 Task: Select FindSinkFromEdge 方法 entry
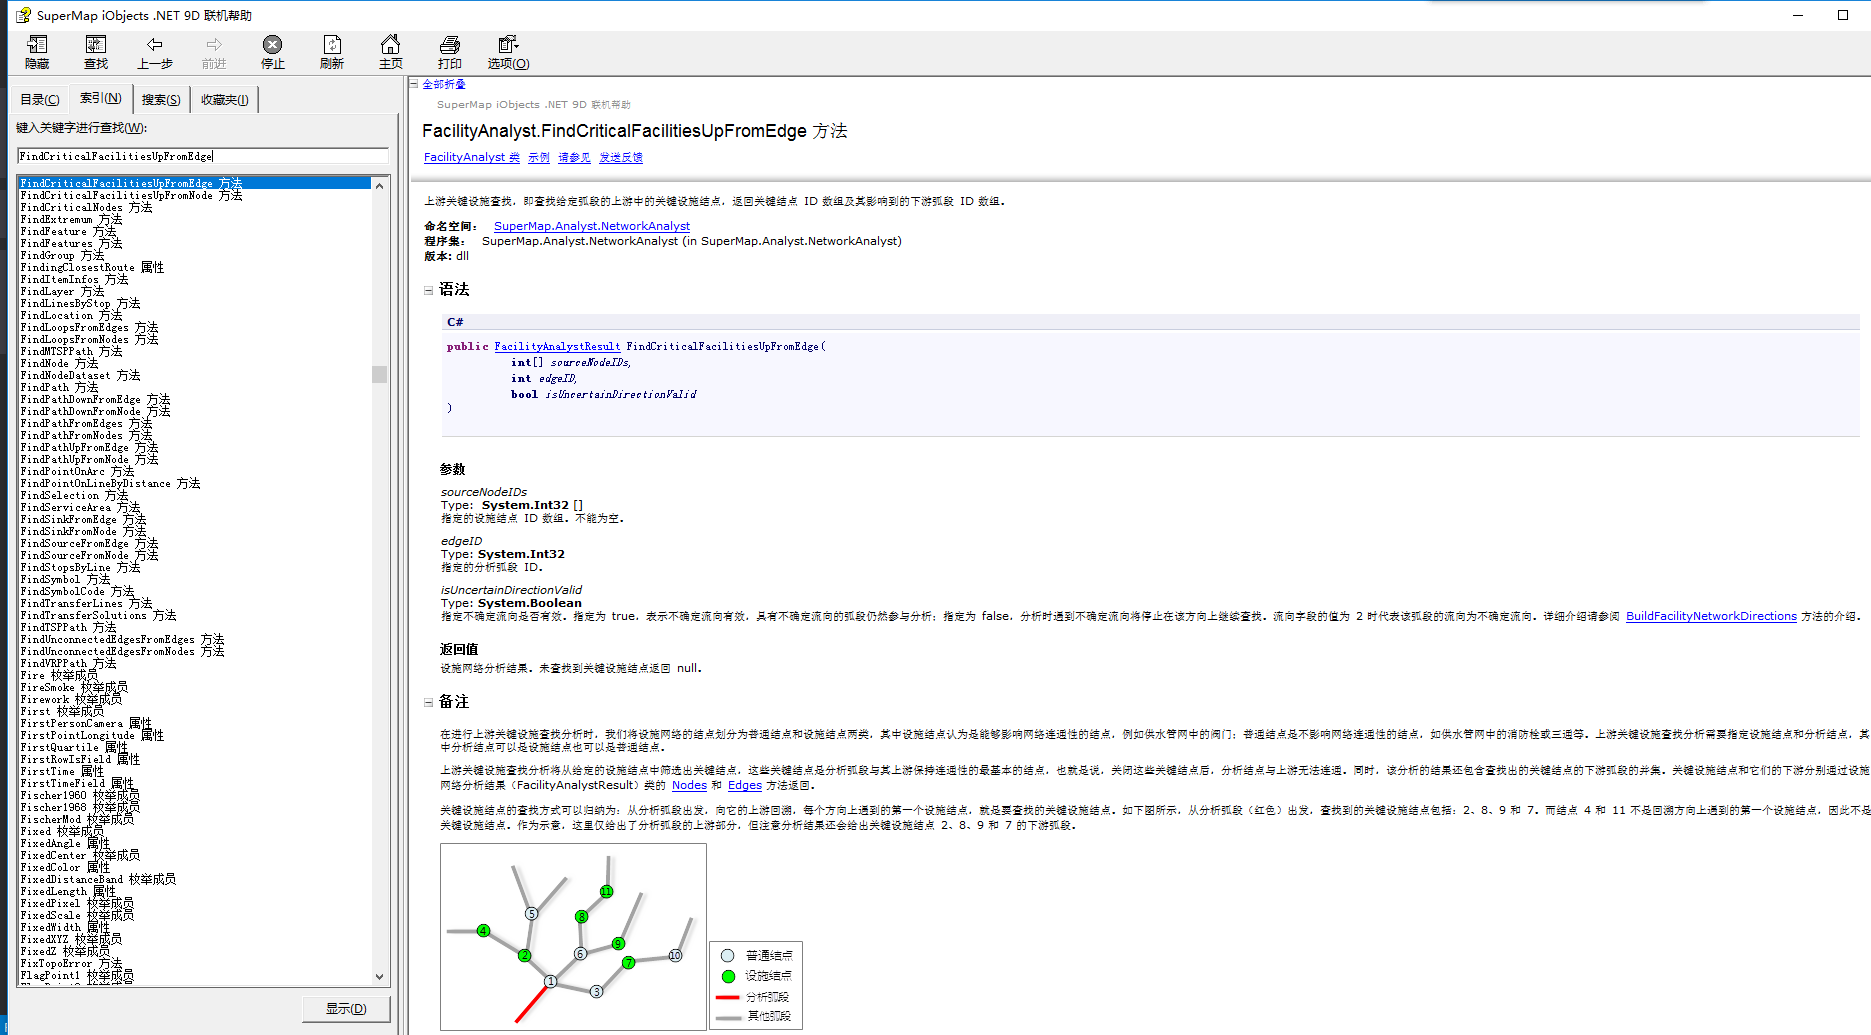pos(83,519)
